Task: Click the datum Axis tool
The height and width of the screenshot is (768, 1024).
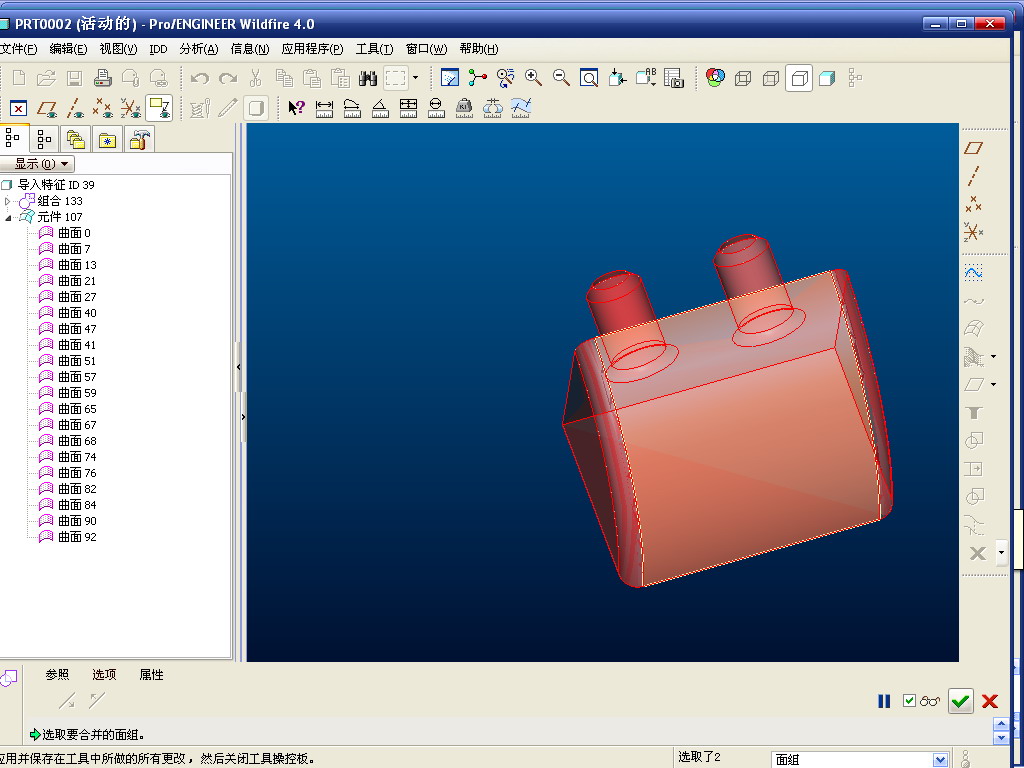Action: coord(974,176)
